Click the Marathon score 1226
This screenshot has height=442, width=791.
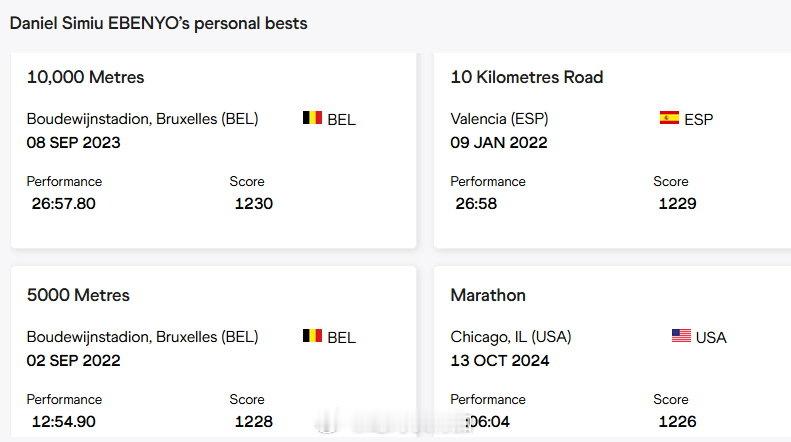[677, 421]
